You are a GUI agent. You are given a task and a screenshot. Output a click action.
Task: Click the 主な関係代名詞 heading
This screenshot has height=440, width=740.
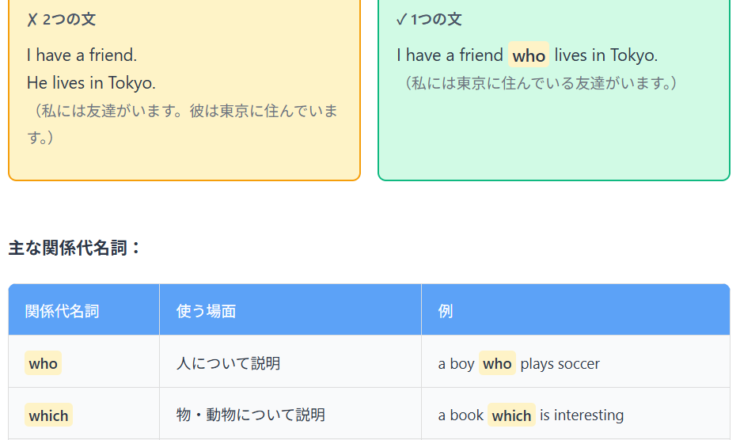(75, 247)
